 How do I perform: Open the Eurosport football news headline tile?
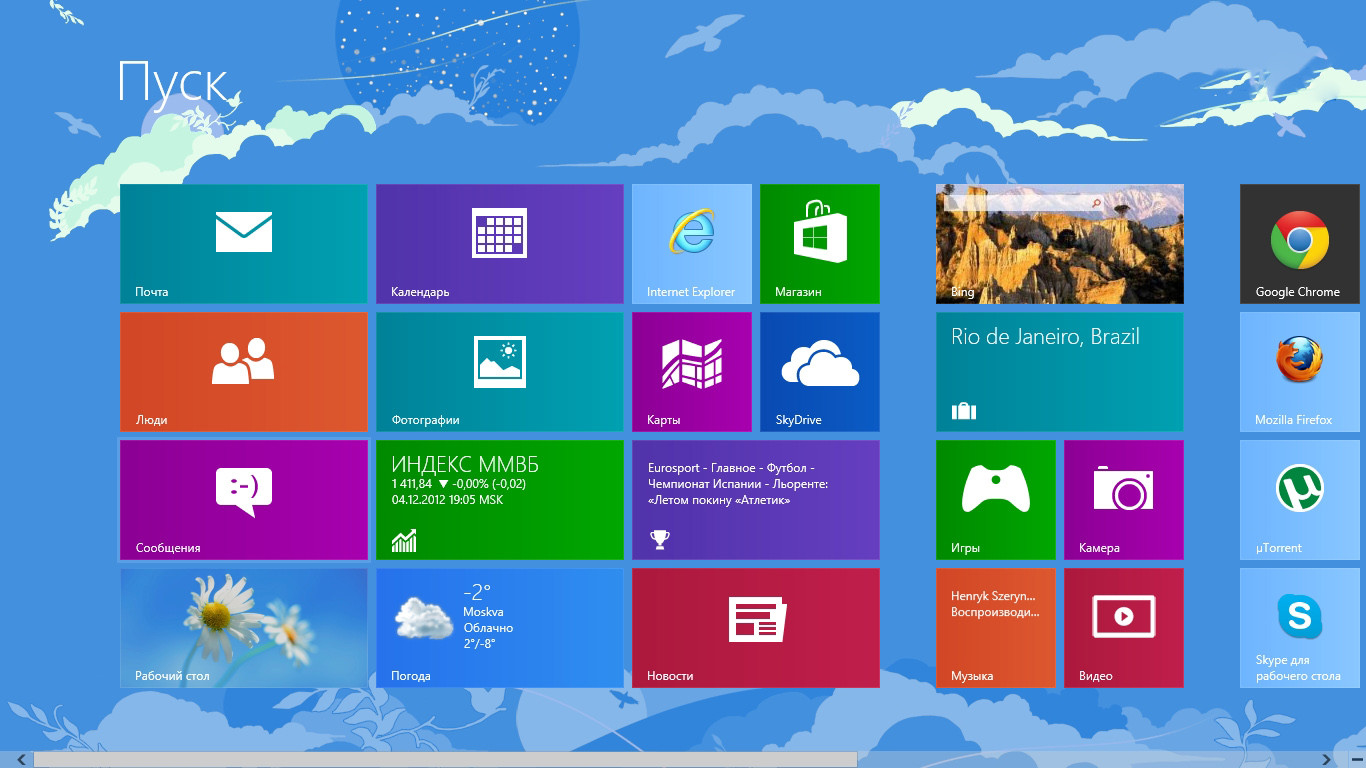click(x=755, y=499)
